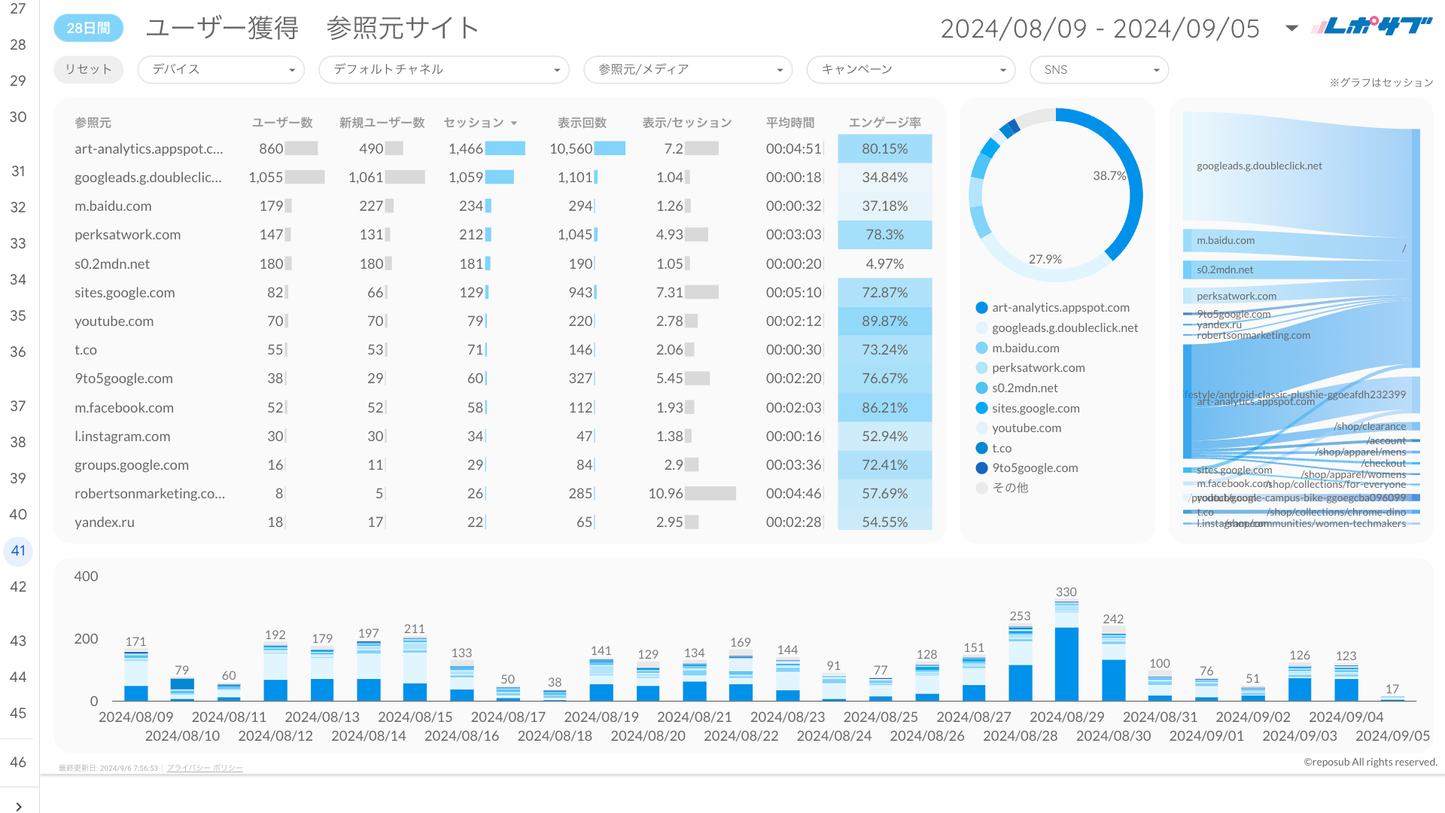Expand the 参照元/メディア filter
This screenshot has height=813, width=1445.
687,70
